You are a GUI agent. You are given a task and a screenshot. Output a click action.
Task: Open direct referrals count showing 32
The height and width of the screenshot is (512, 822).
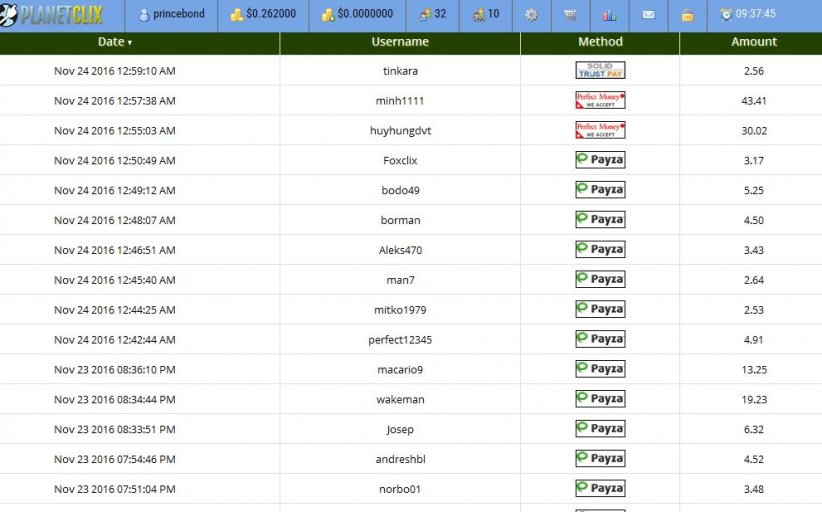pos(433,15)
